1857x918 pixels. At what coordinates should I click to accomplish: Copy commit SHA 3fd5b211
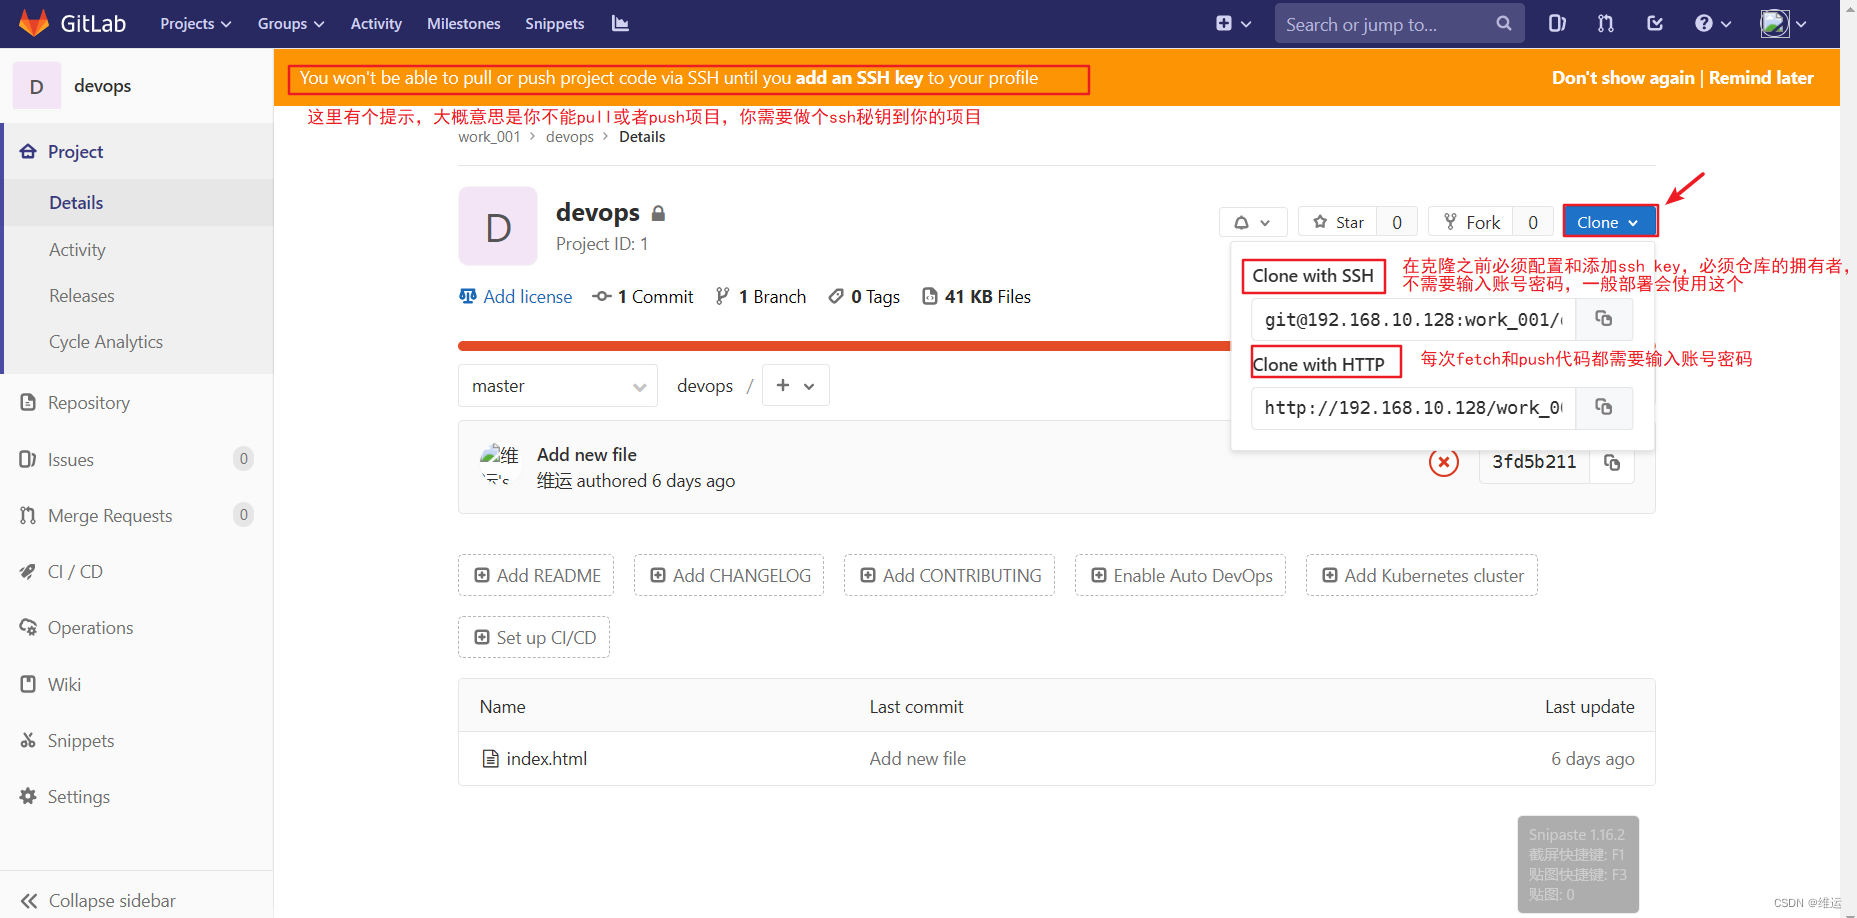point(1612,462)
